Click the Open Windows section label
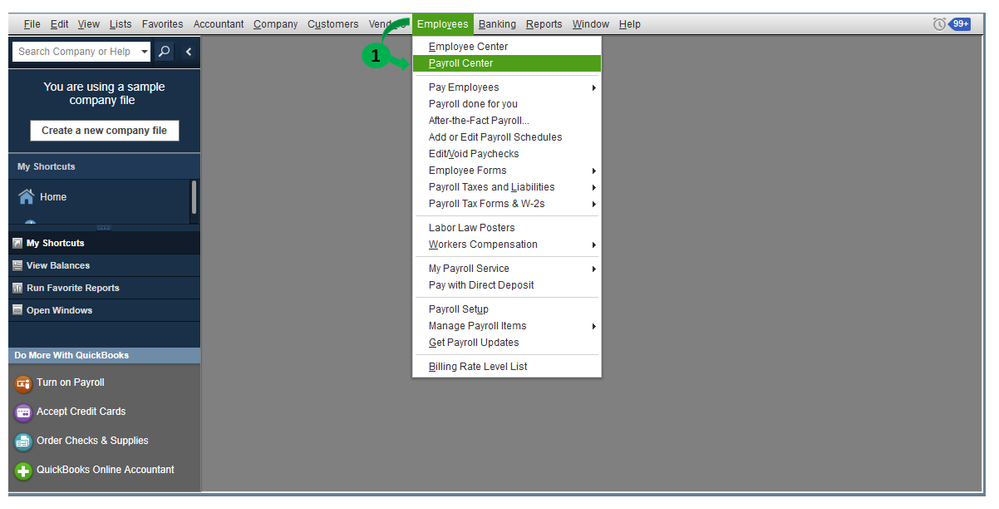 (59, 310)
